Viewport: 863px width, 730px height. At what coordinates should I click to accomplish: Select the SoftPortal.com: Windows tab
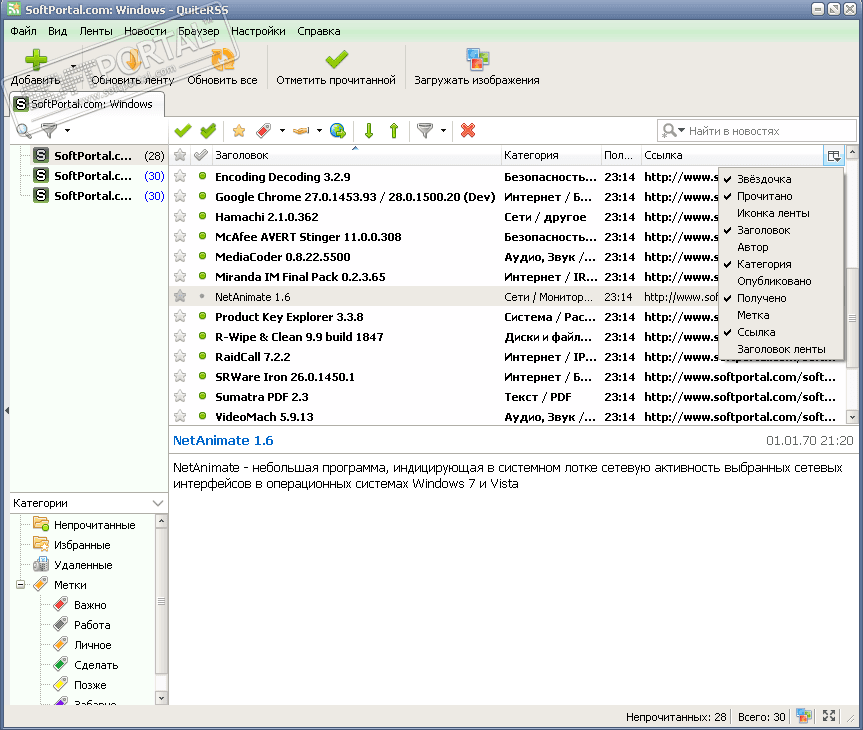87,104
